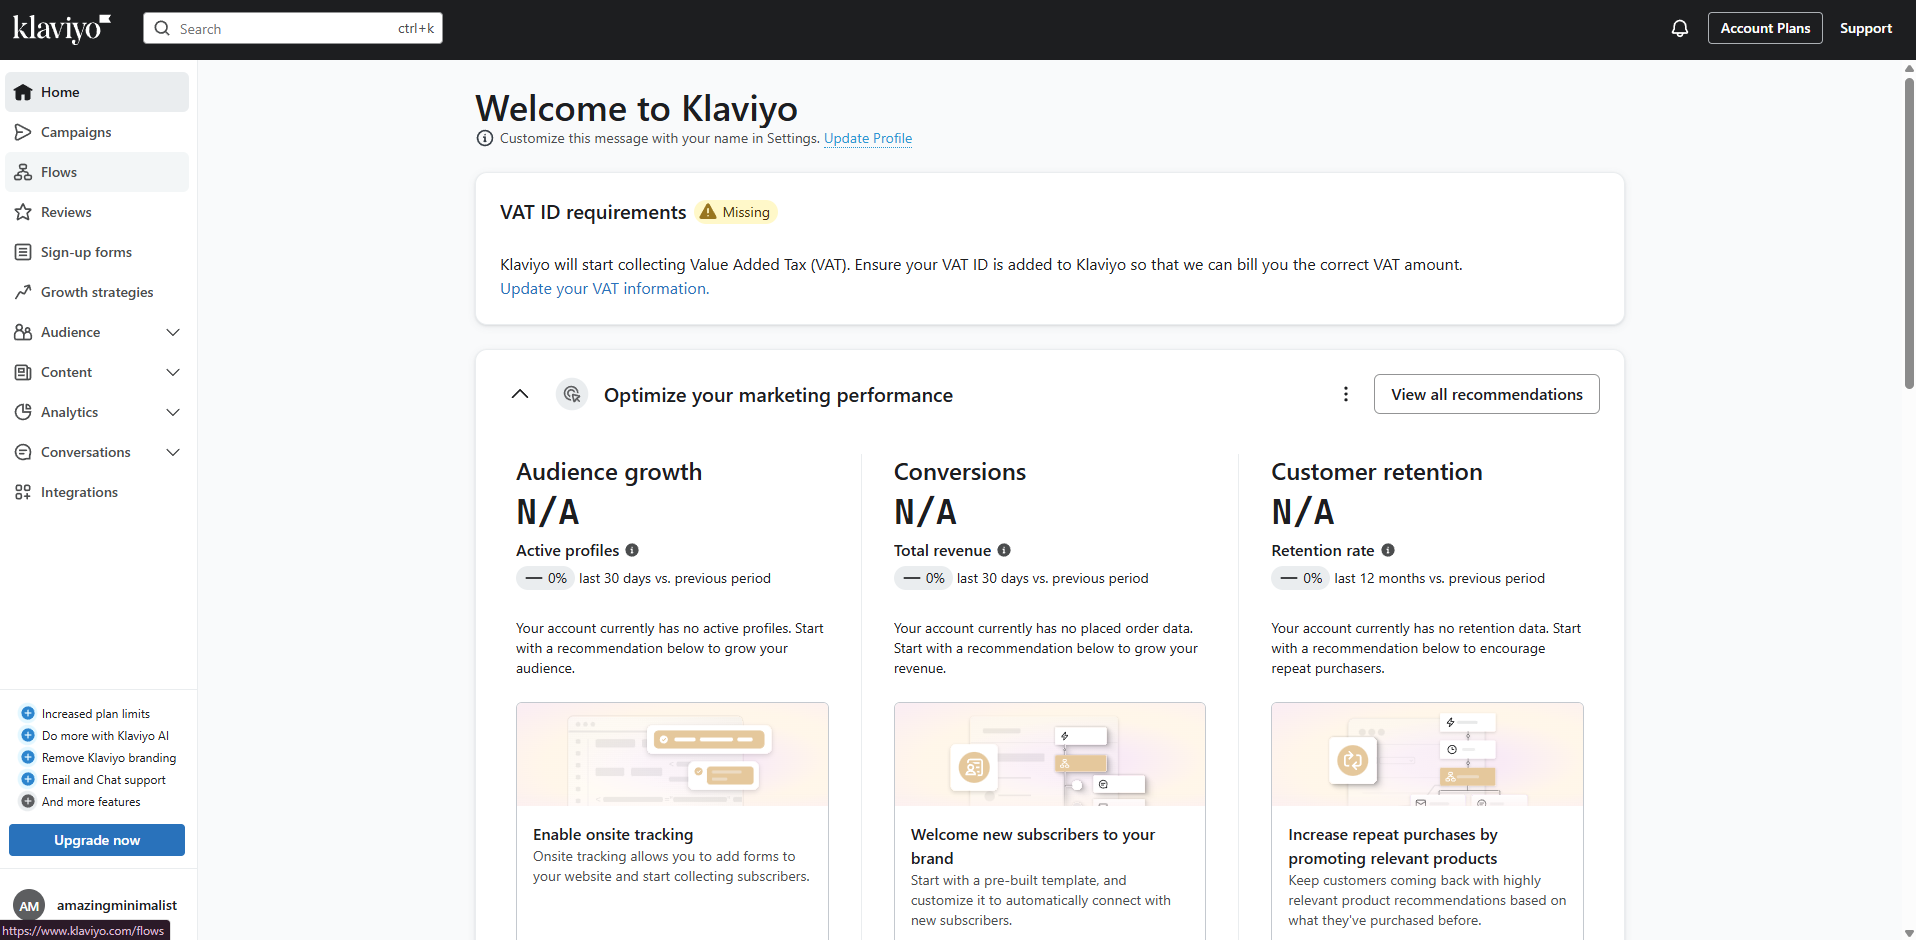Image resolution: width=1916 pixels, height=940 pixels.
Task: Go to Sign-up forms
Action: pyautogui.click(x=86, y=252)
